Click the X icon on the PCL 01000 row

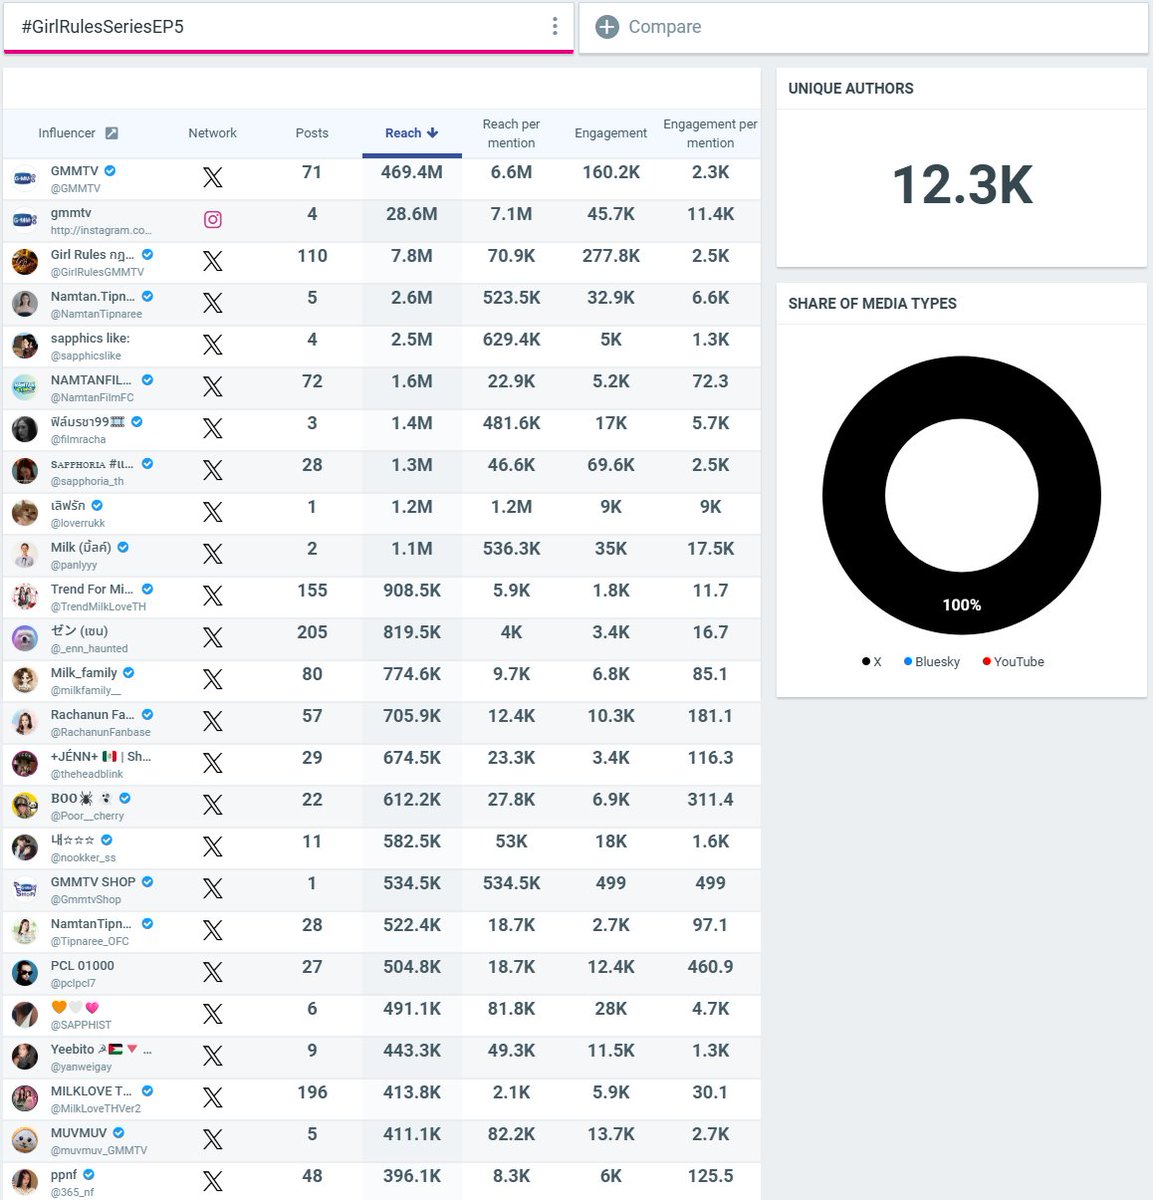tap(213, 973)
